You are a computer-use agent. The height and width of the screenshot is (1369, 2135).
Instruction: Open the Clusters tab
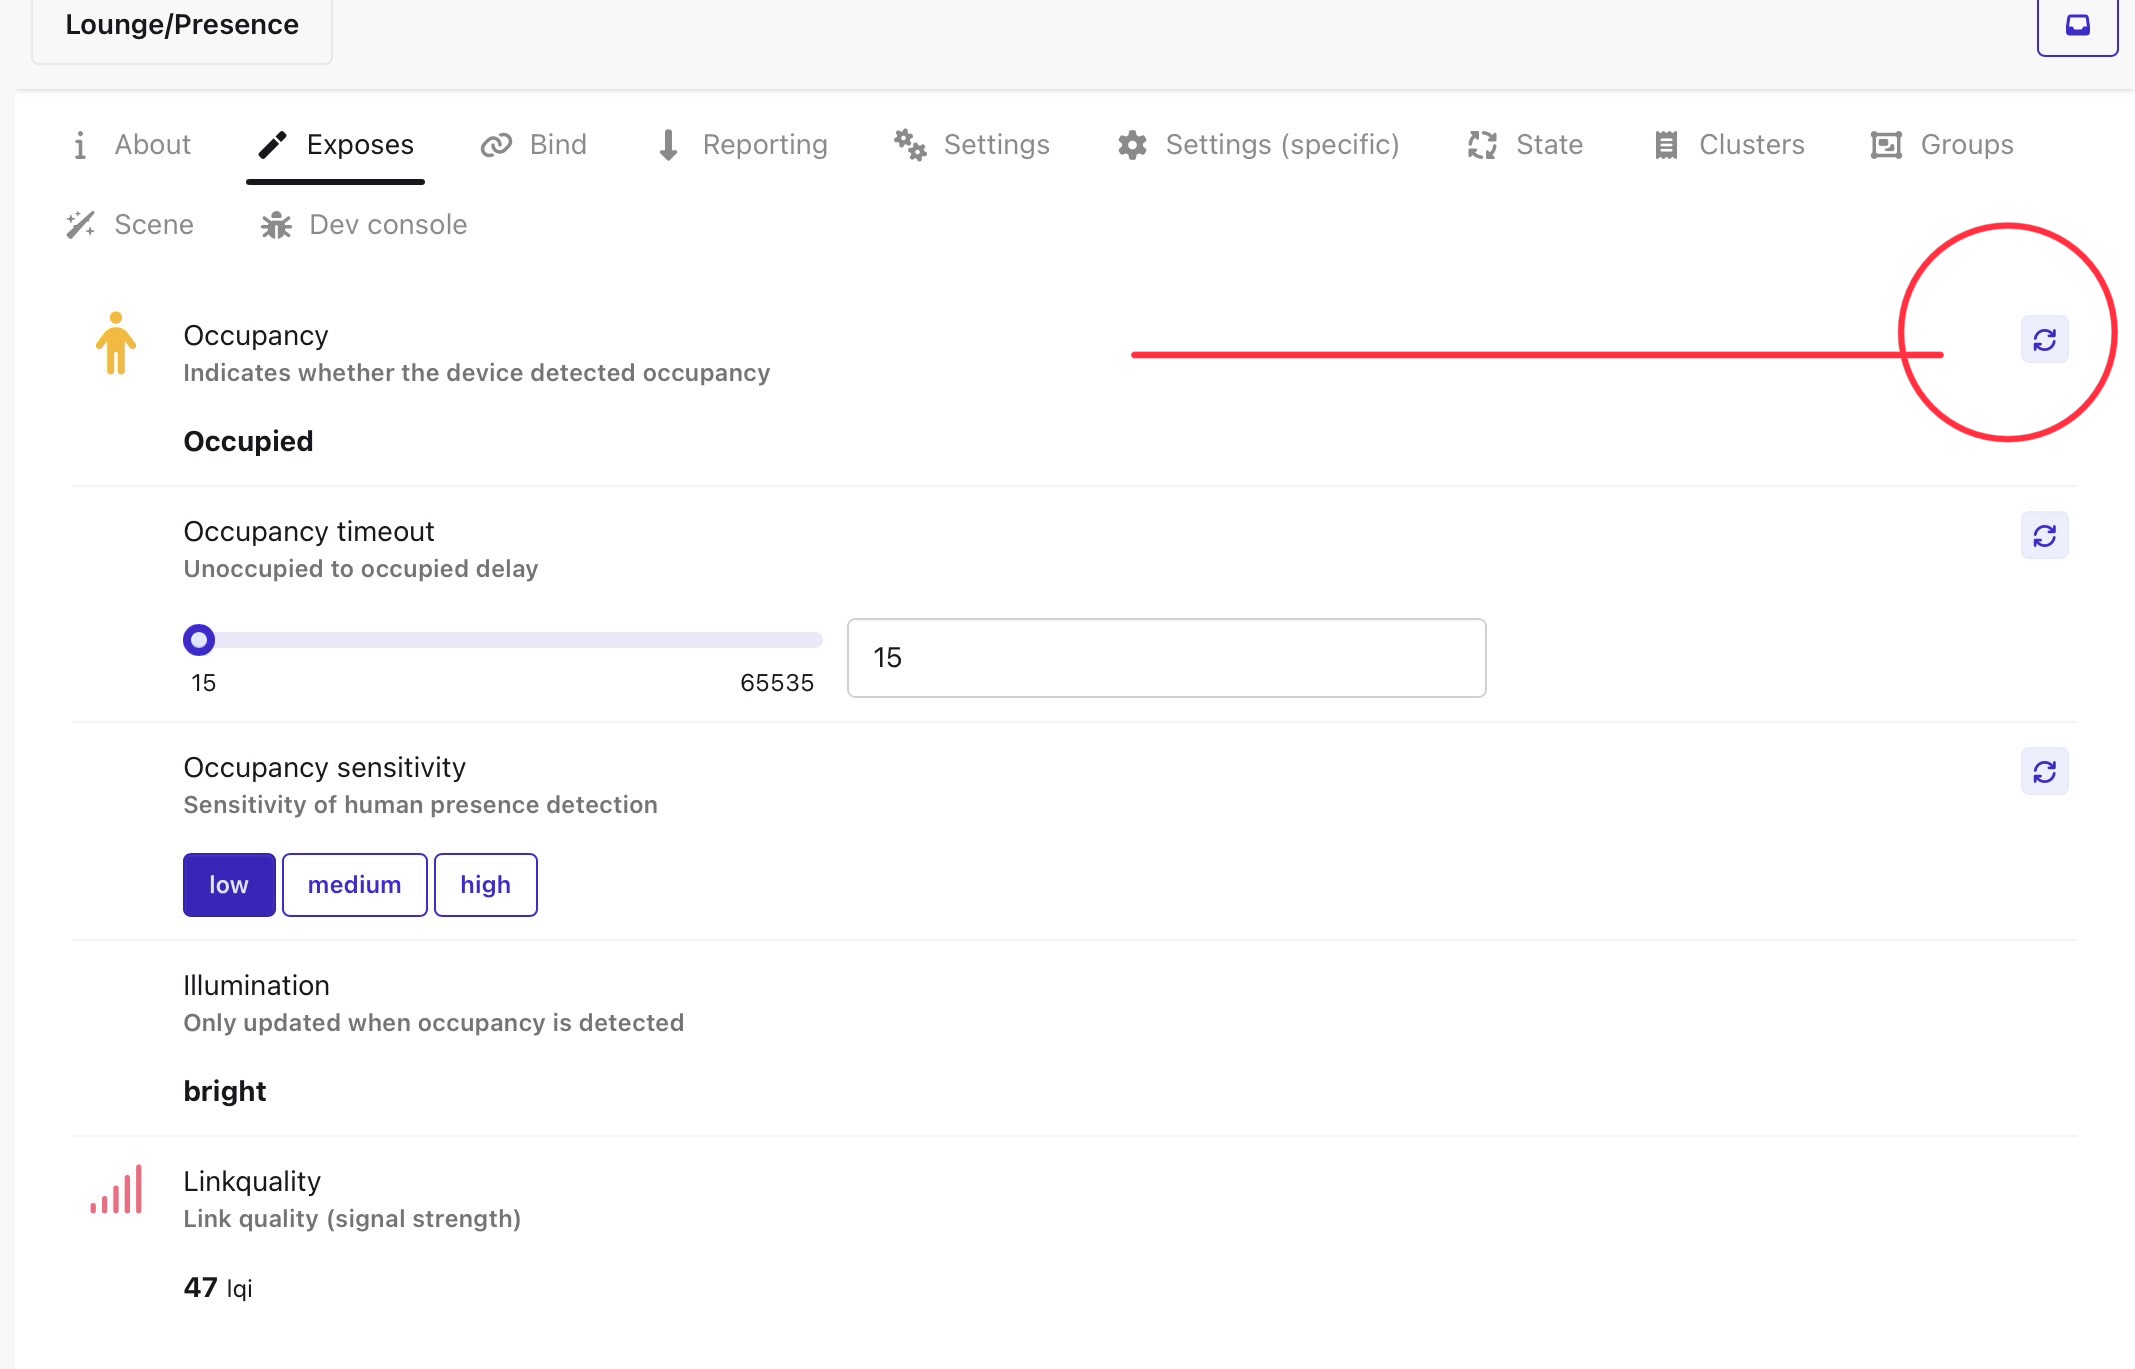(1729, 145)
